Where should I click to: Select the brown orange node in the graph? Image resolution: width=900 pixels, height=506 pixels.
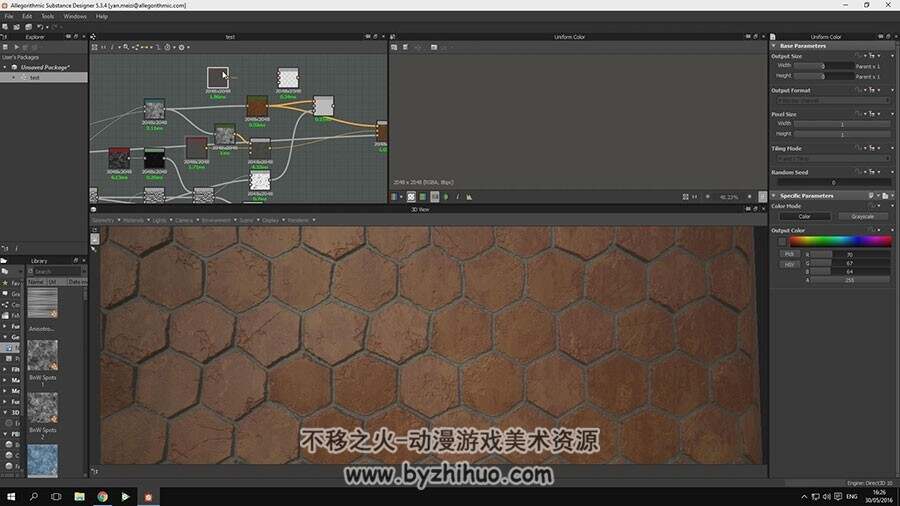pos(257,106)
